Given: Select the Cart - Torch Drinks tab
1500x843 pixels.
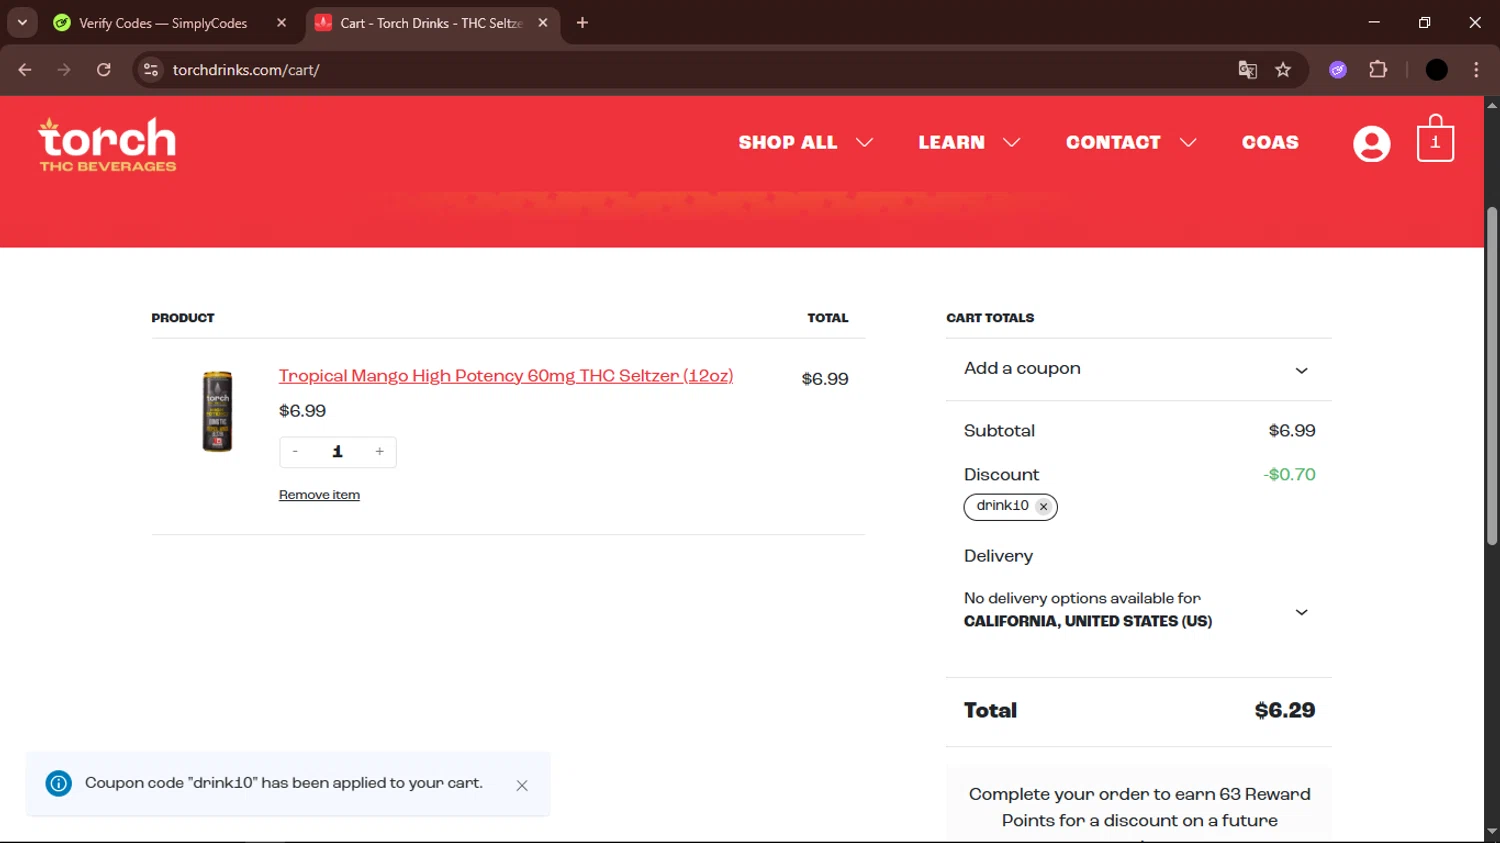Looking at the screenshot, I should pos(432,23).
